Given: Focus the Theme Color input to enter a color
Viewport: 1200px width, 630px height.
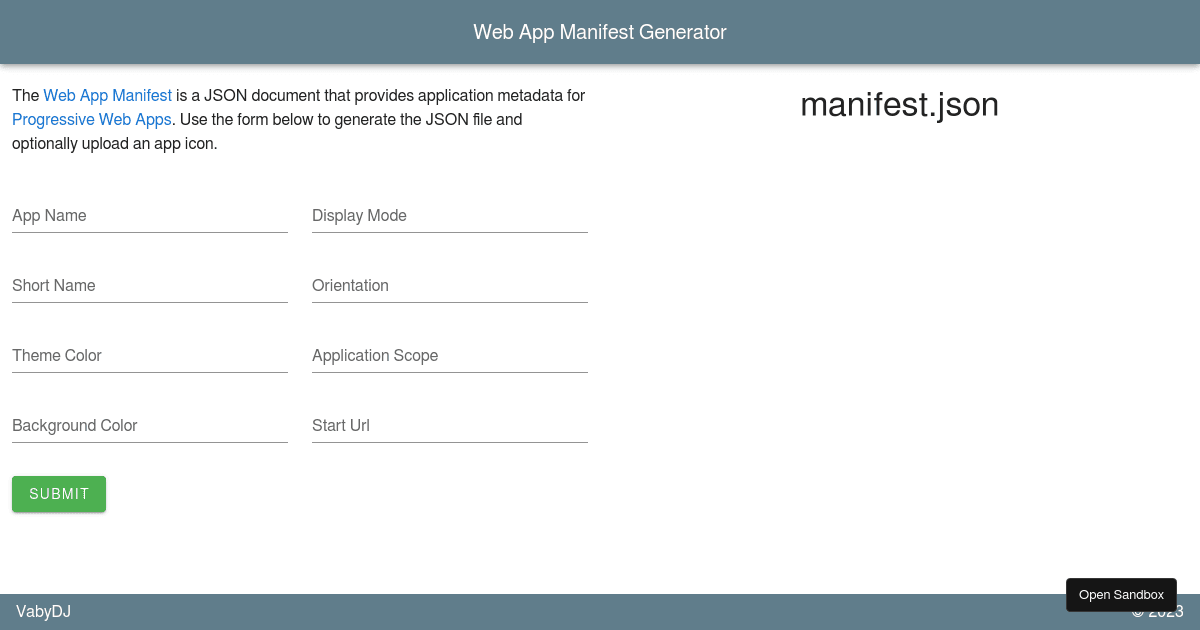Looking at the screenshot, I should pos(149,356).
